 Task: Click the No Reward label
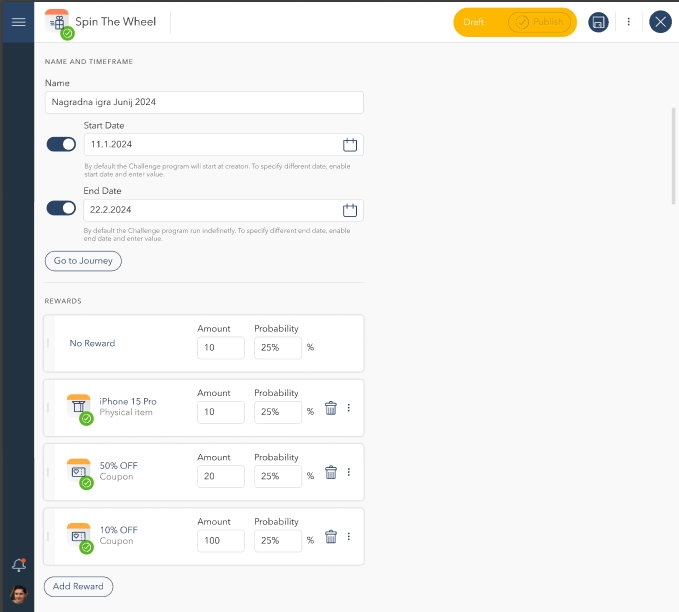click(x=92, y=343)
